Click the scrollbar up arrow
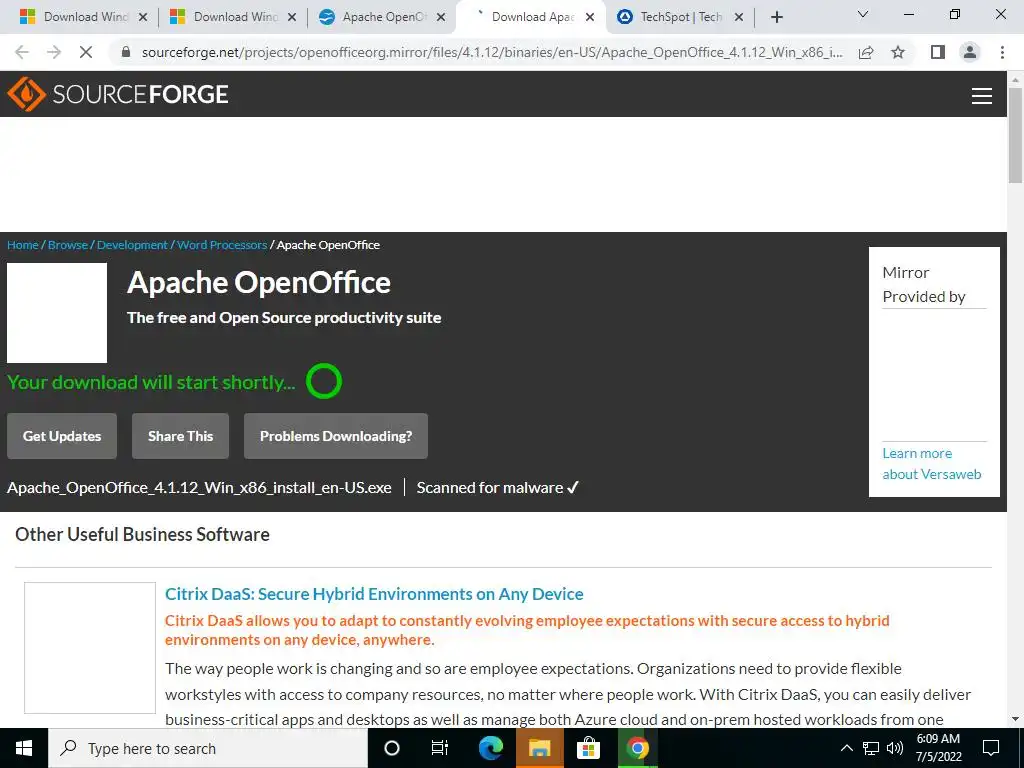1024x768 pixels. (1016, 79)
